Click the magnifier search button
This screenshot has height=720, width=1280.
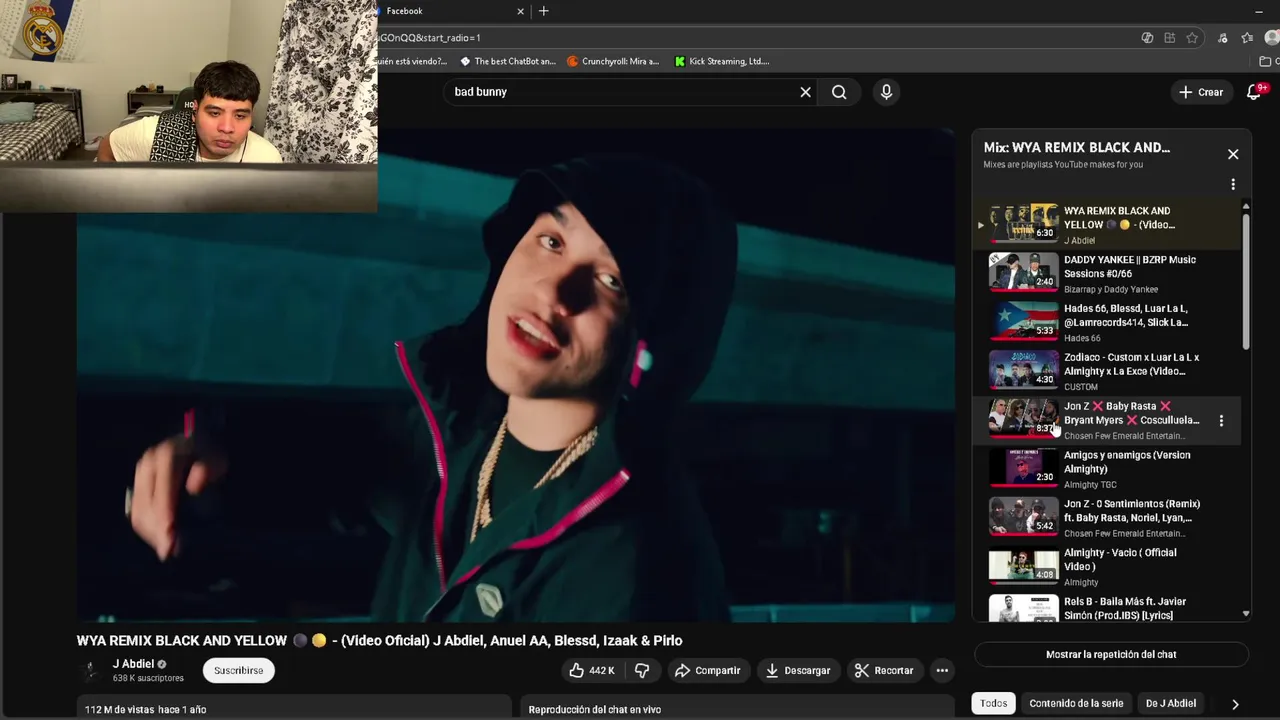pyautogui.click(x=839, y=92)
